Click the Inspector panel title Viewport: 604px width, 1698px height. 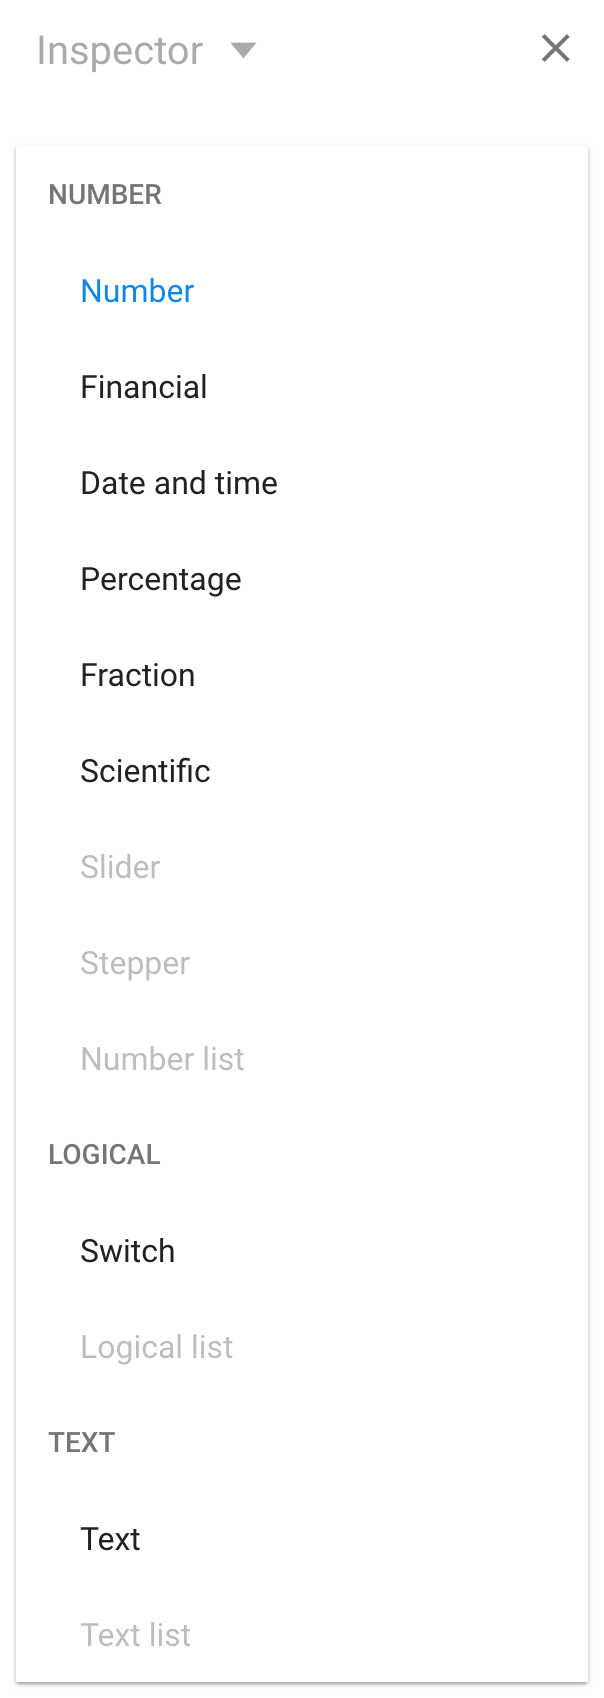(120, 50)
